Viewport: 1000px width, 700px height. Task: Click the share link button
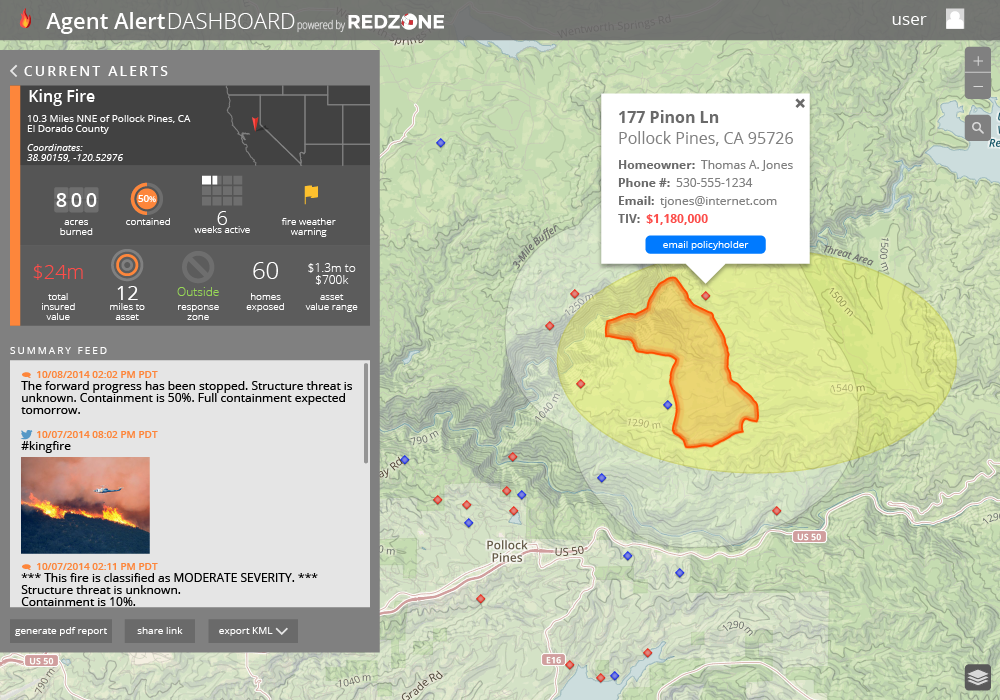(x=159, y=631)
